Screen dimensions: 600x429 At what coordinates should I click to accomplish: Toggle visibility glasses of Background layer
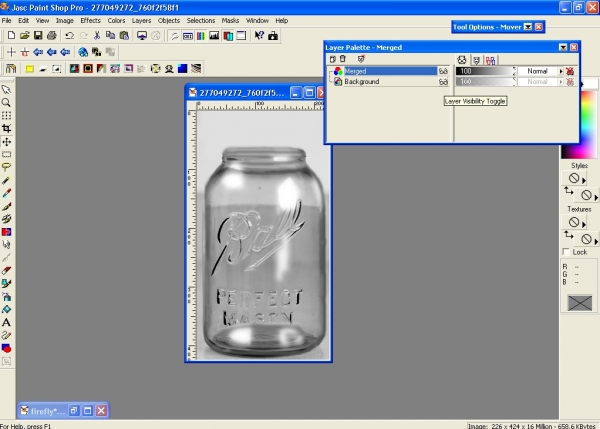coord(443,82)
